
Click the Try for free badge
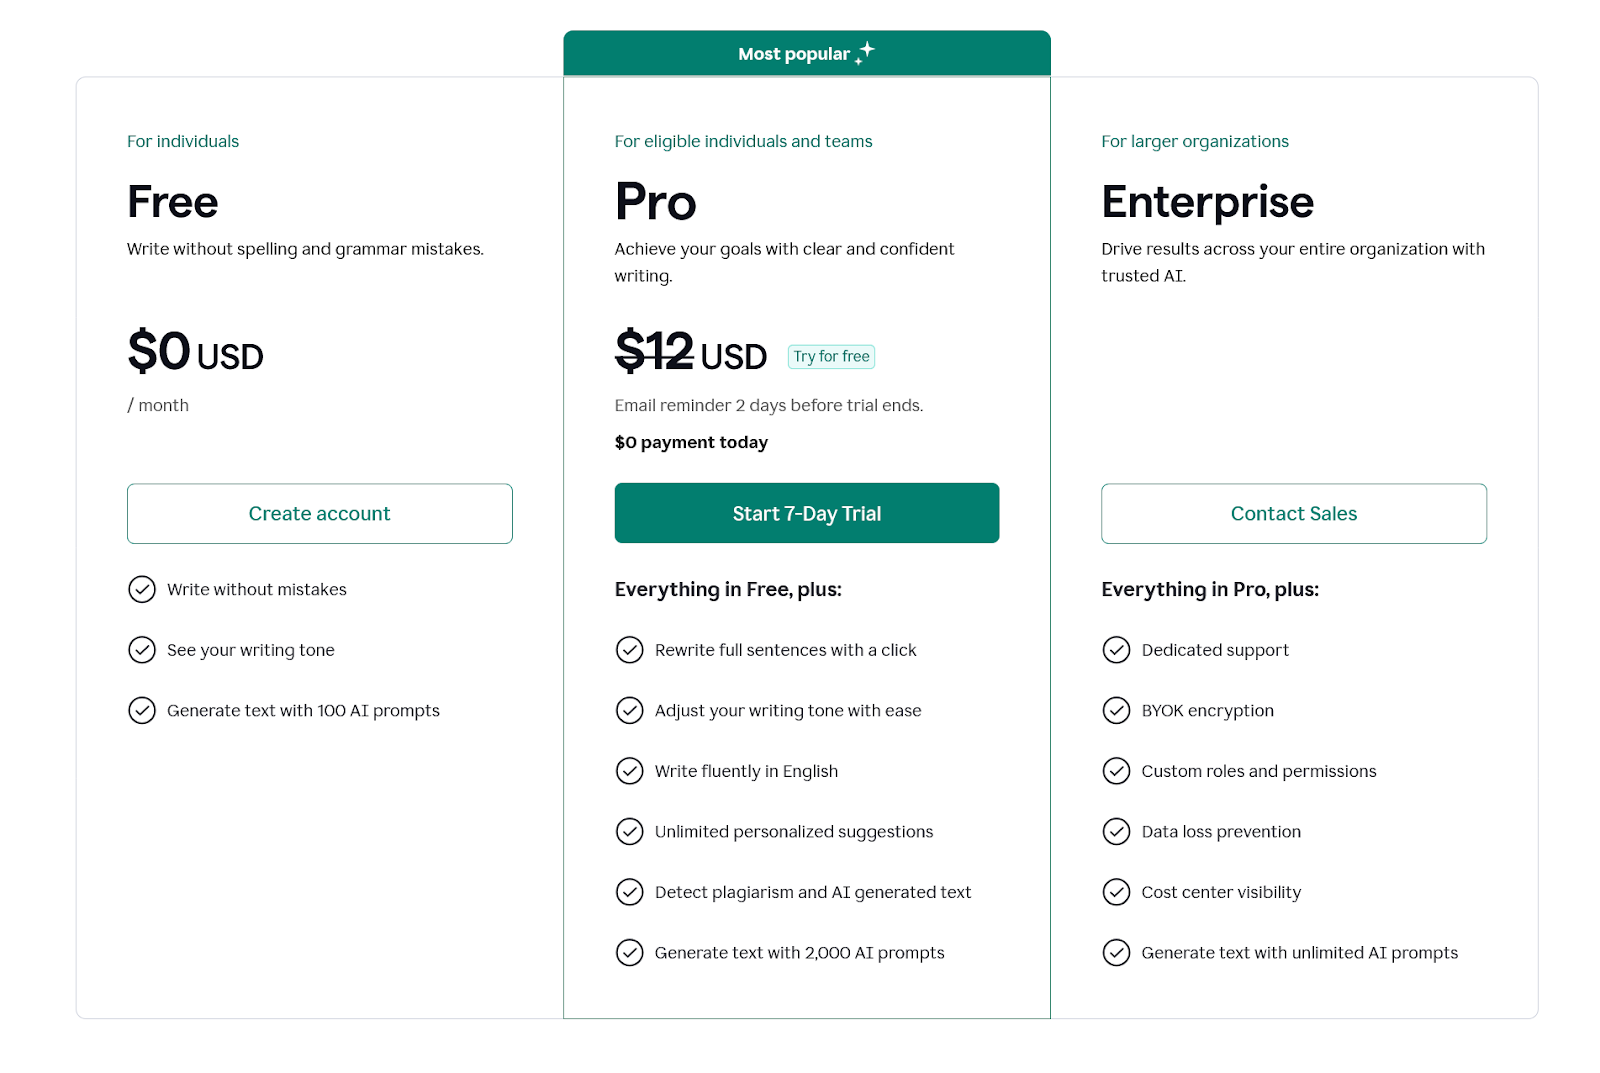click(x=831, y=356)
